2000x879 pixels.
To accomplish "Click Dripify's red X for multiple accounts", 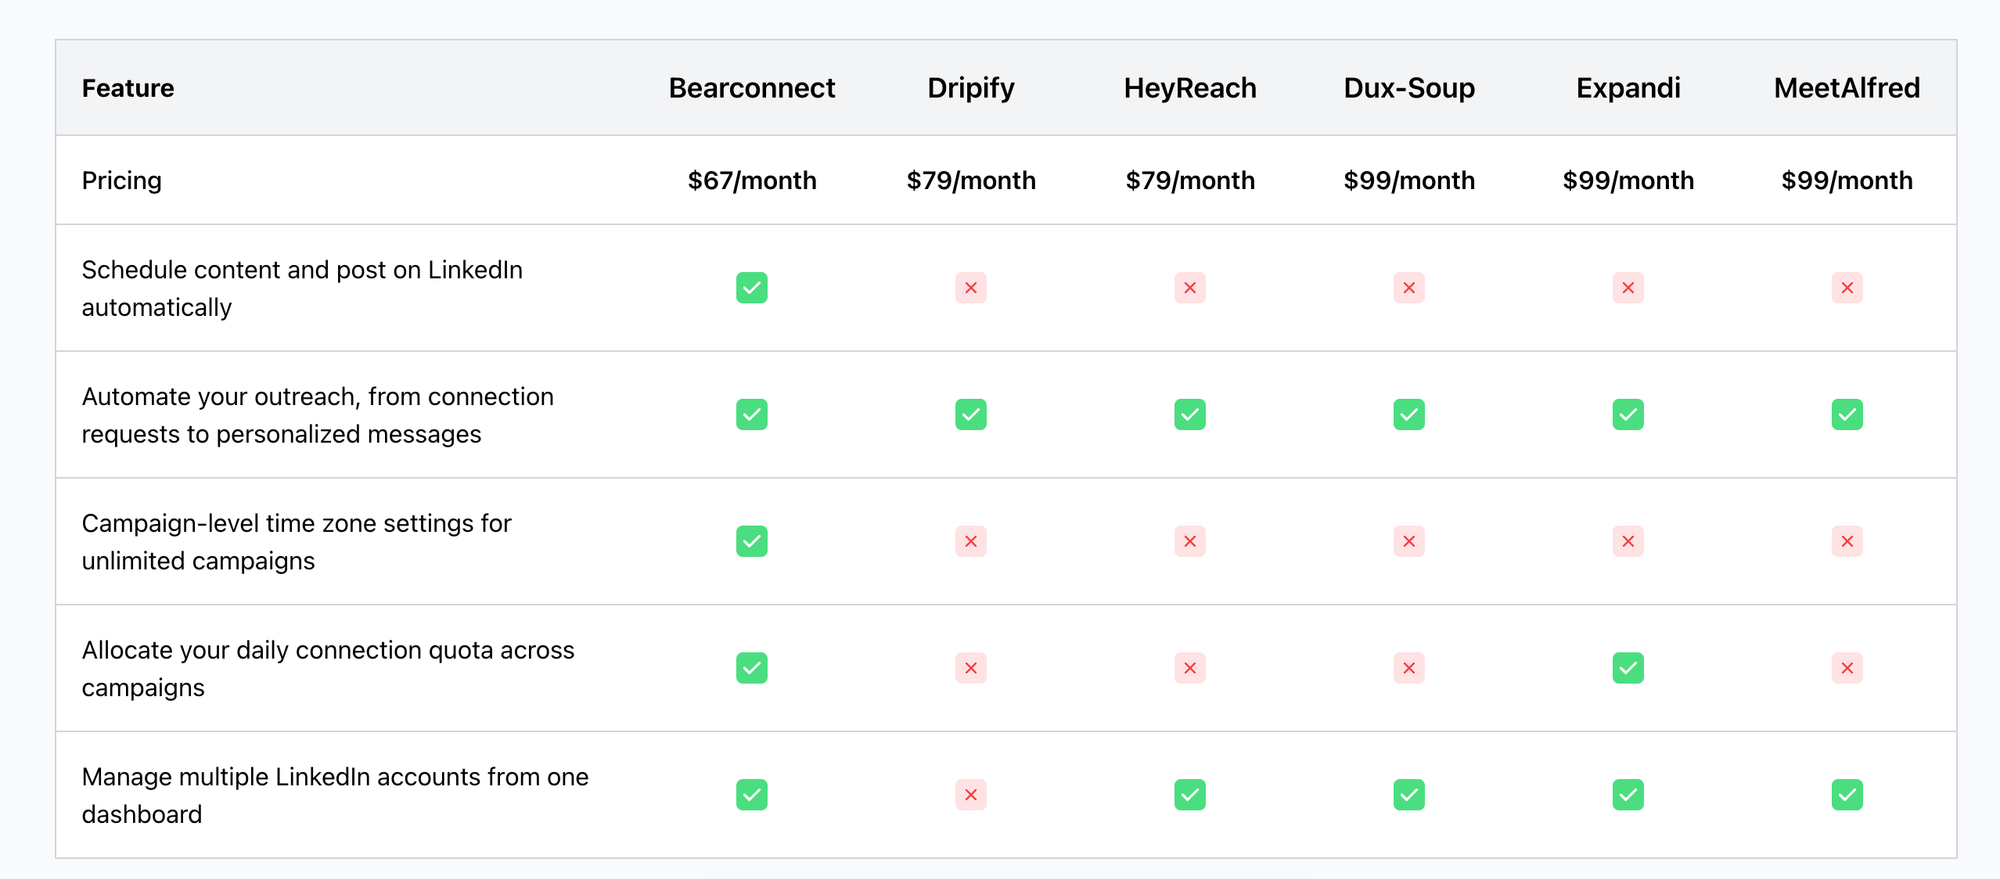I will coord(971,795).
